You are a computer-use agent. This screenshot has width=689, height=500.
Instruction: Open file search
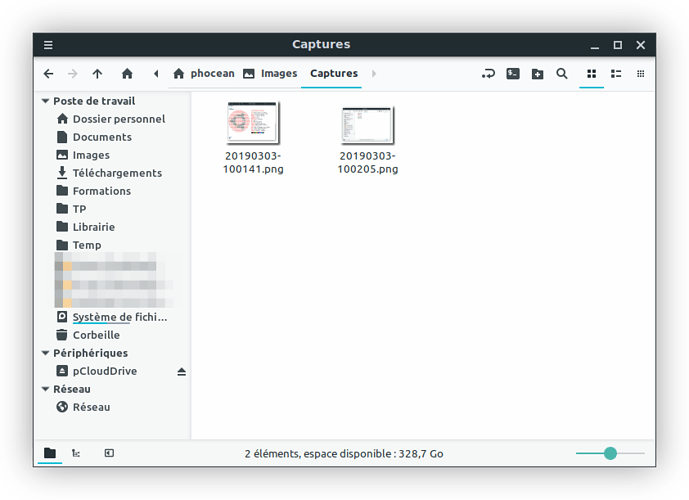click(x=562, y=74)
